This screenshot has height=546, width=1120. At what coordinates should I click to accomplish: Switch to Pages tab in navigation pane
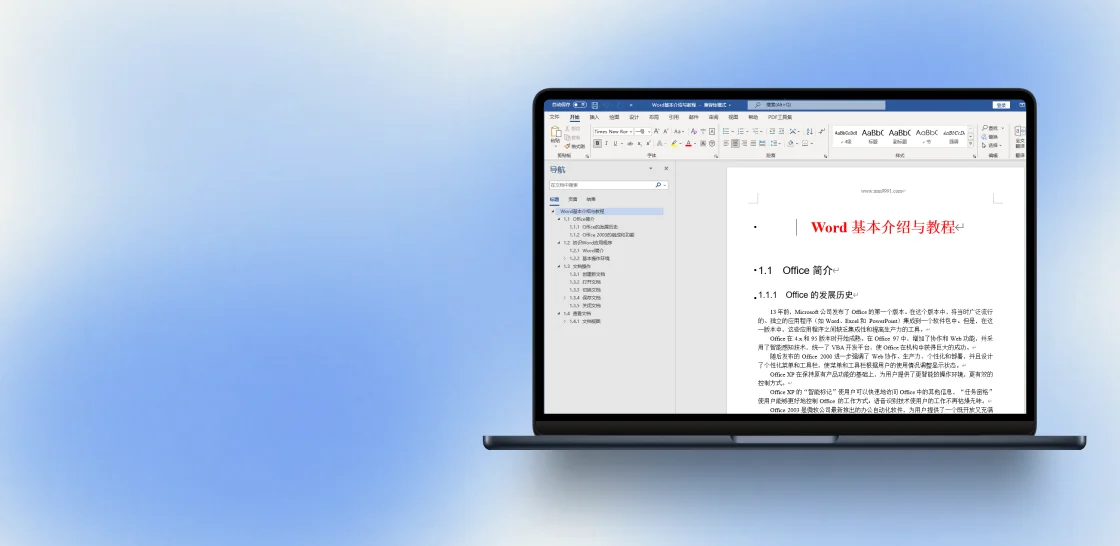click(573, 199)
